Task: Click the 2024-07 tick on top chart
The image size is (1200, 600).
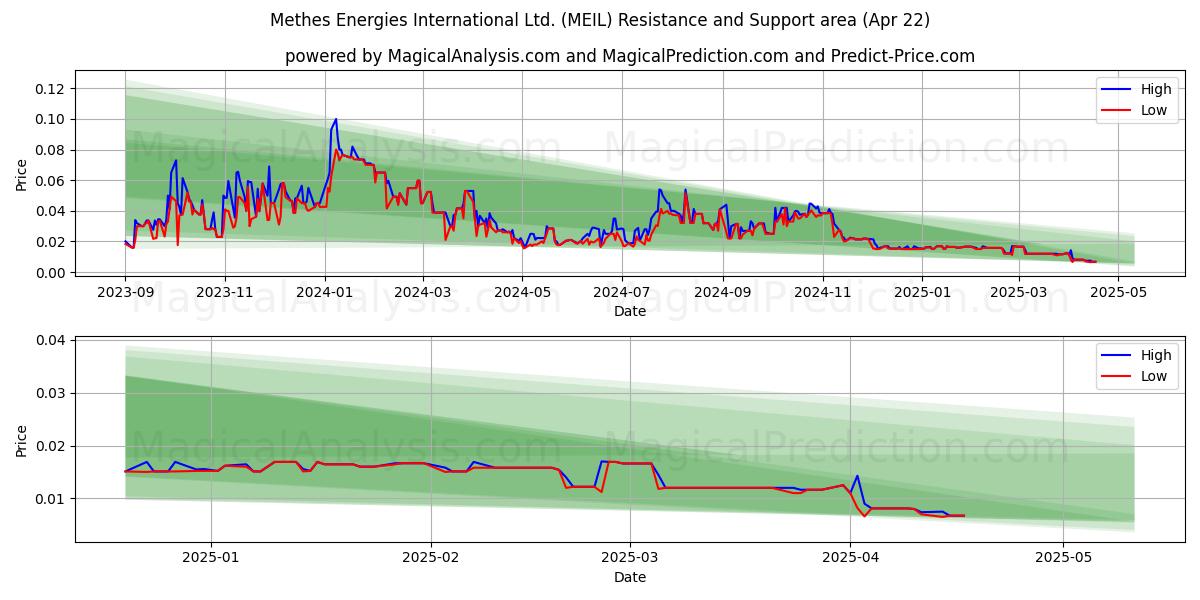Action: pyautogui.click(x=623, y=292)
